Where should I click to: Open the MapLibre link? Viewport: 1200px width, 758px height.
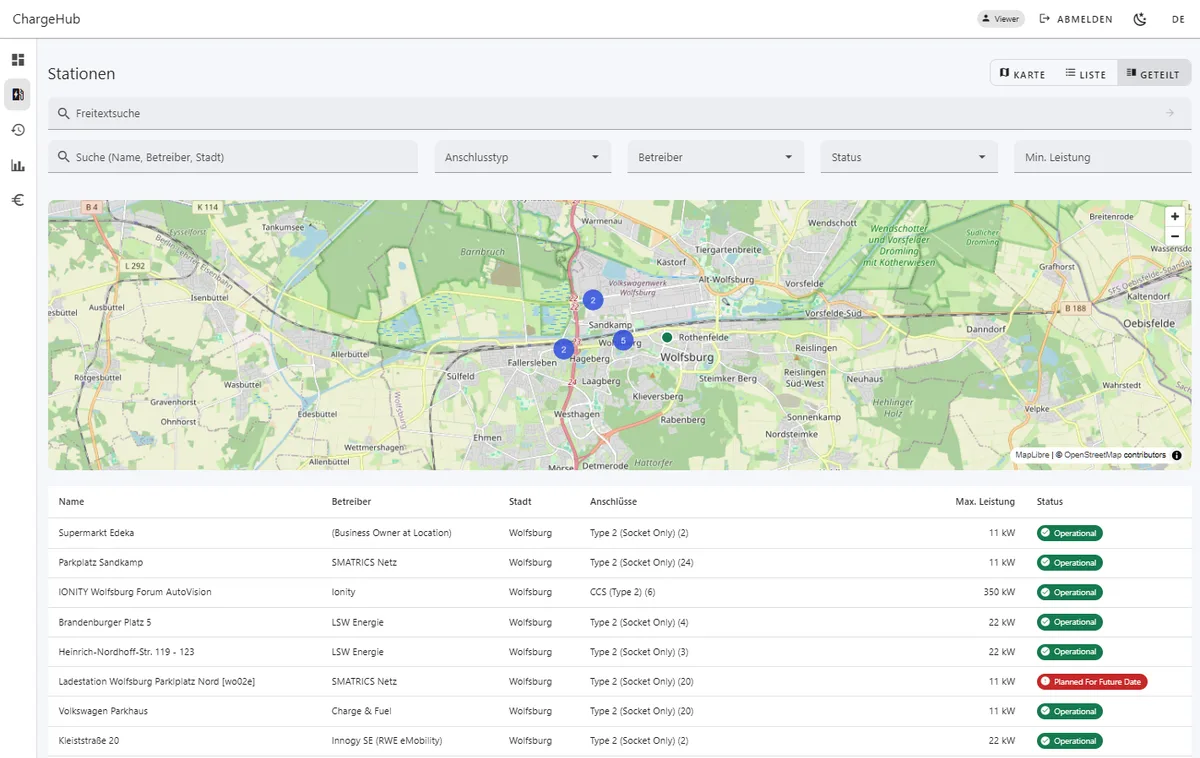[x=1033, y=455]
